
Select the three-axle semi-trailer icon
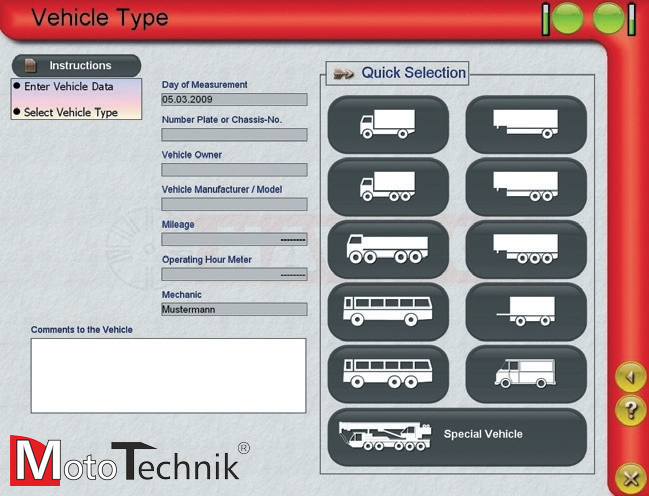tap(526, 249)
